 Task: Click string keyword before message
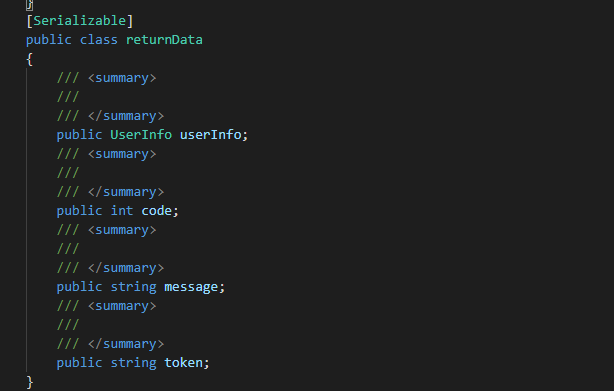(x=133, y=287)
